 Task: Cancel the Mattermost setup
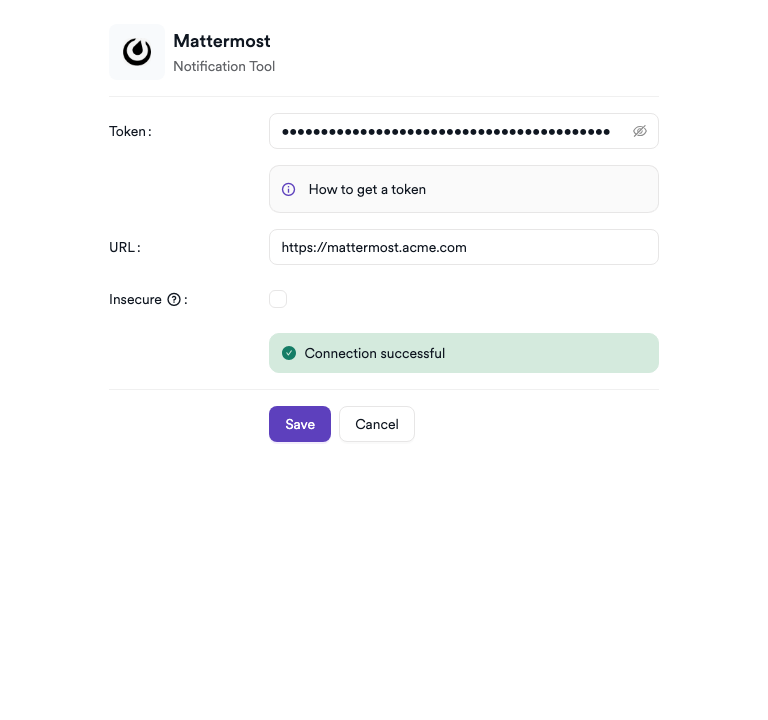click(377, 424)
